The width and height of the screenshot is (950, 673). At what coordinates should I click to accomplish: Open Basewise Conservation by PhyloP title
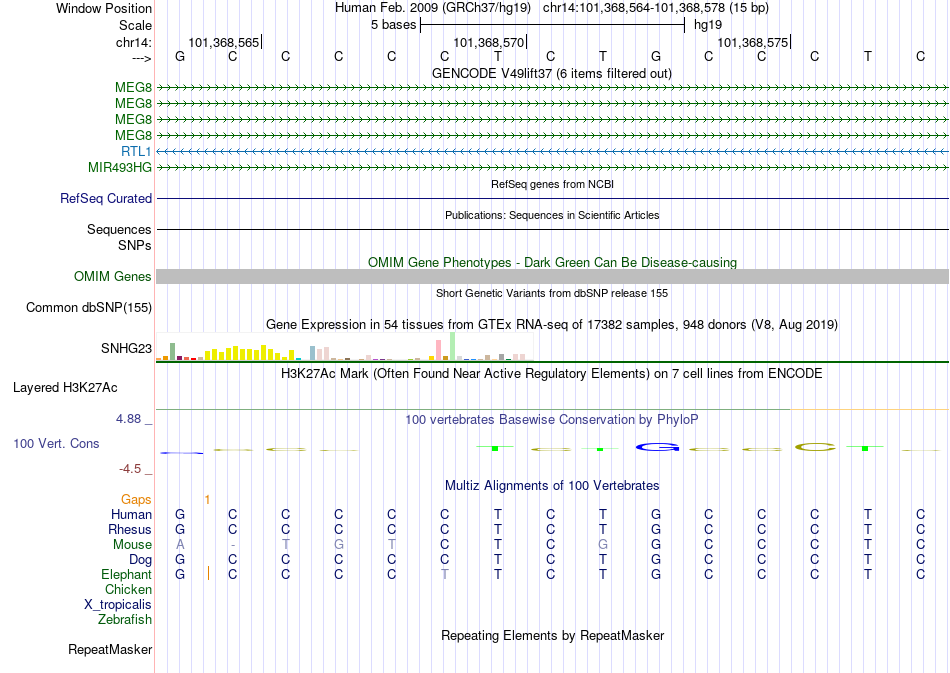(x=552, y=419)
